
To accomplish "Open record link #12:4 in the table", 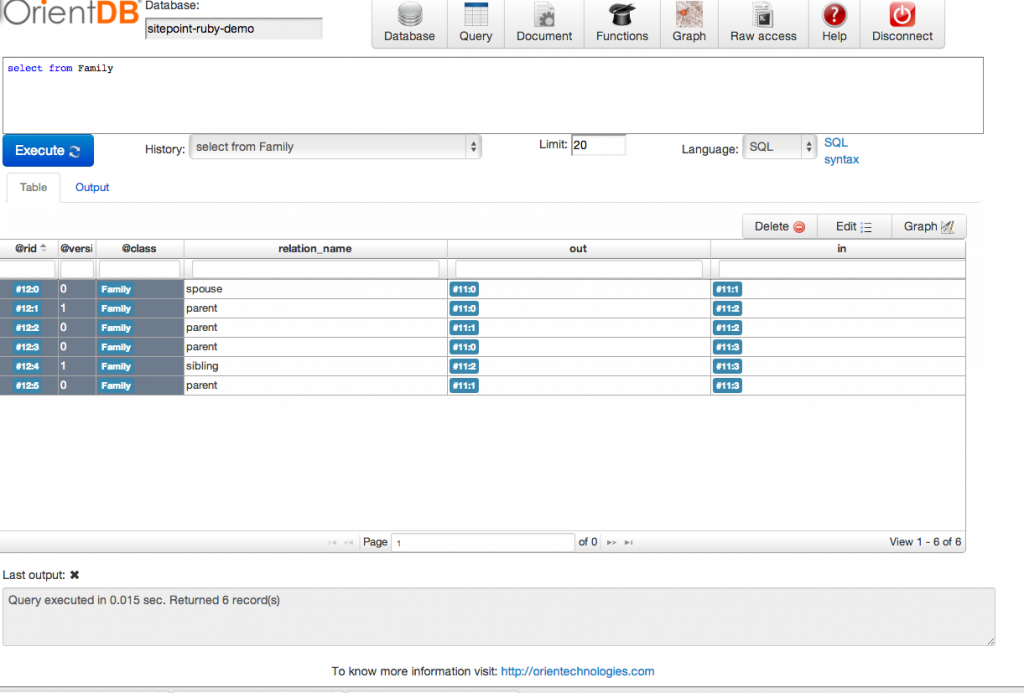I will 28,366.
